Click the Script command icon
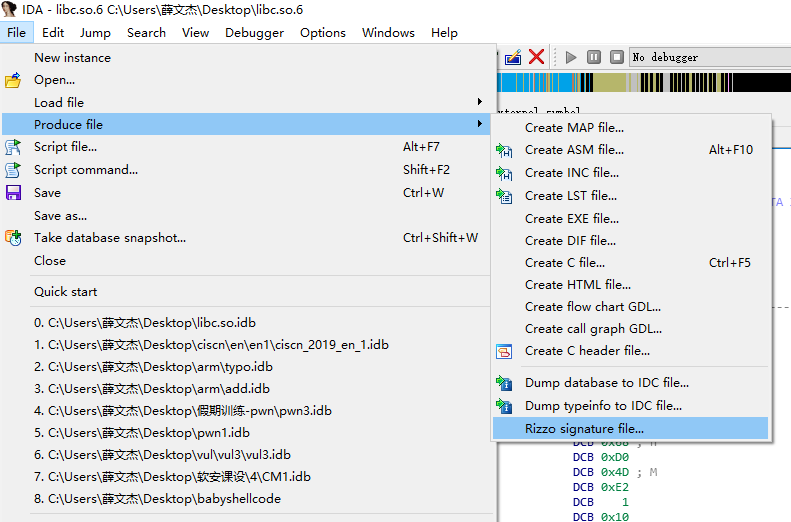The width and height of the screenshot is (791, 522). 13,170
